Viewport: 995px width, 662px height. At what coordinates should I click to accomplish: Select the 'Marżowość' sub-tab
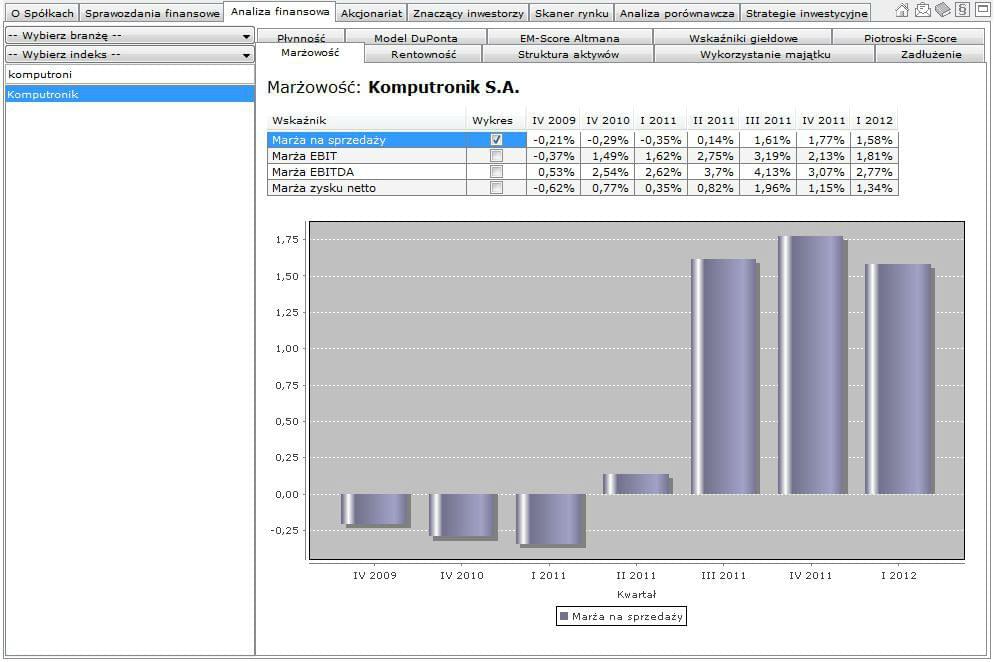[x=310, y=53]
